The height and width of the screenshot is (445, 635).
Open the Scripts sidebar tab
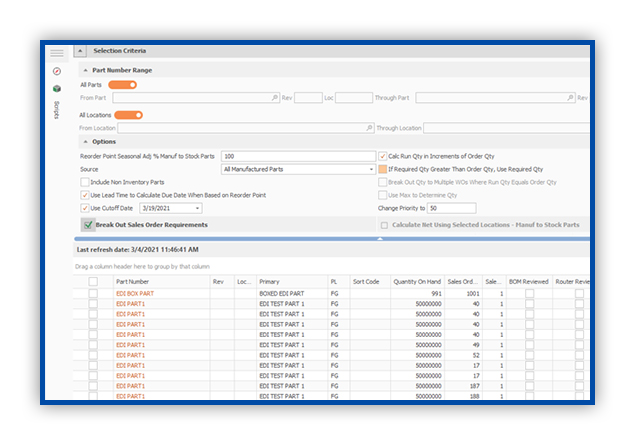(x=57, y=110)
